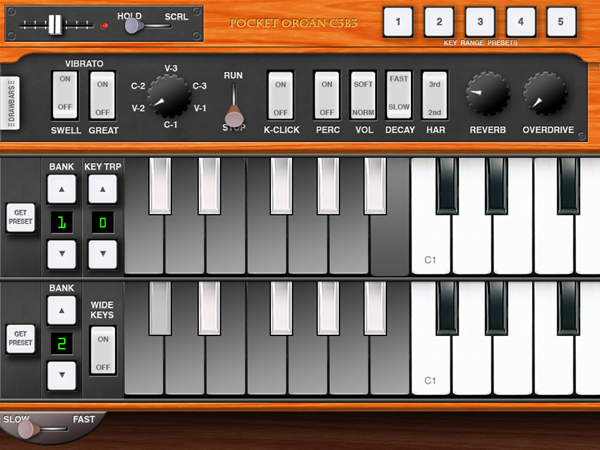This screenshot has width=600, height=450.
Task: Switch percussion Har 3rd/2nd
Action: tap(434, 95)
